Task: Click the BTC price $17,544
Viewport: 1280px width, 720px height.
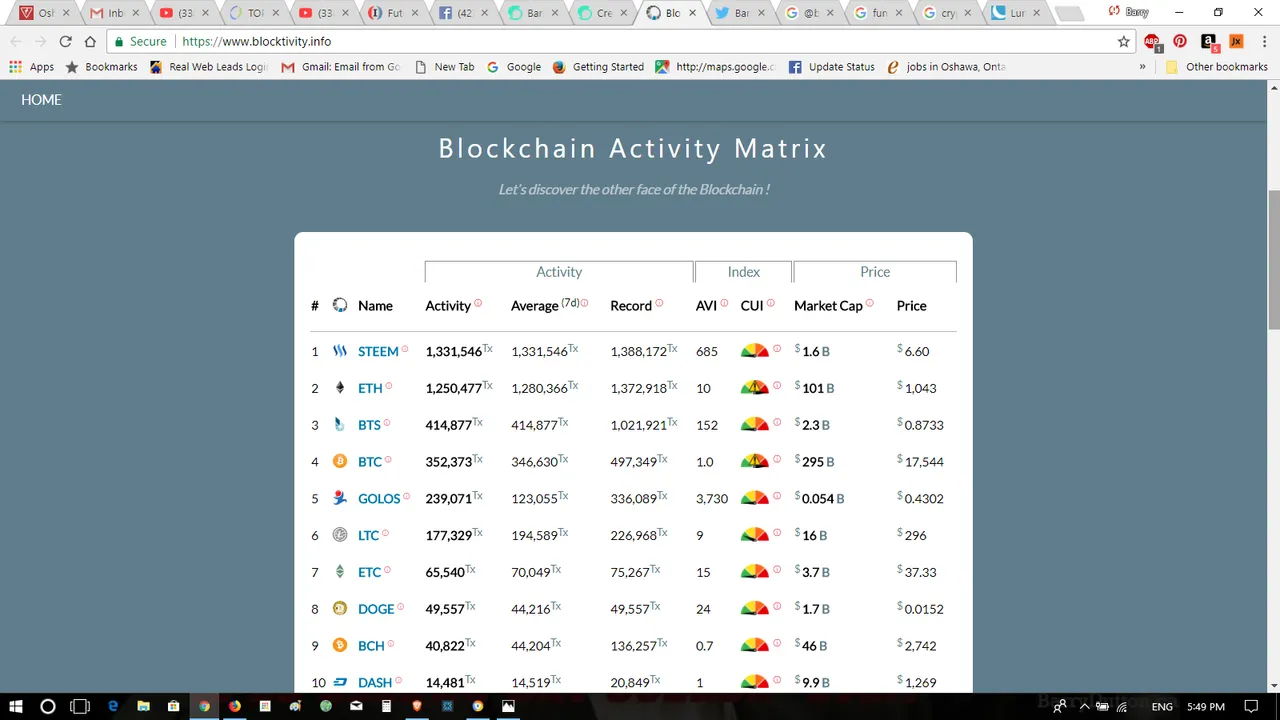Action: (x=920, y=462)
